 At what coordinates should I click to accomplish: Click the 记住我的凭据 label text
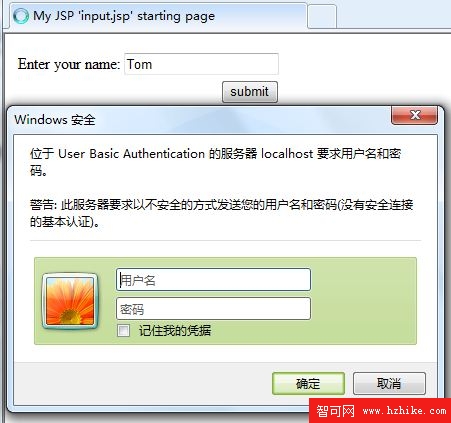(x=175, y=331)
